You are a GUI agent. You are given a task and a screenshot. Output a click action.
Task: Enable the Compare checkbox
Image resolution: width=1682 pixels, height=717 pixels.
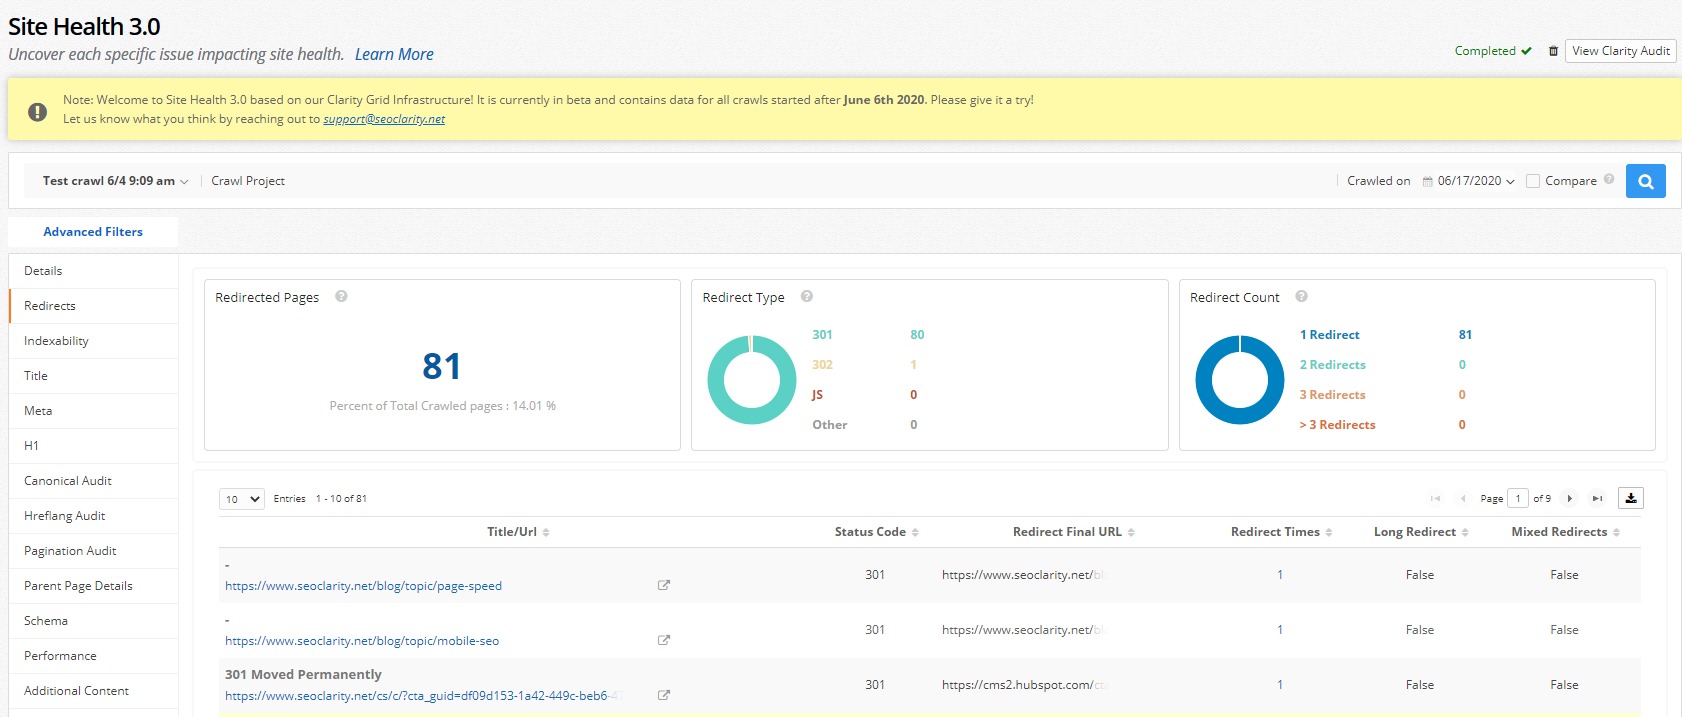tap(1532, 181)
